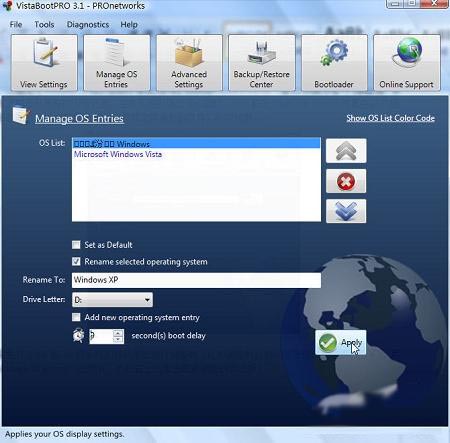Open Advanced Settings toolbox button
The image size is (450, 443).
point(189,63)
